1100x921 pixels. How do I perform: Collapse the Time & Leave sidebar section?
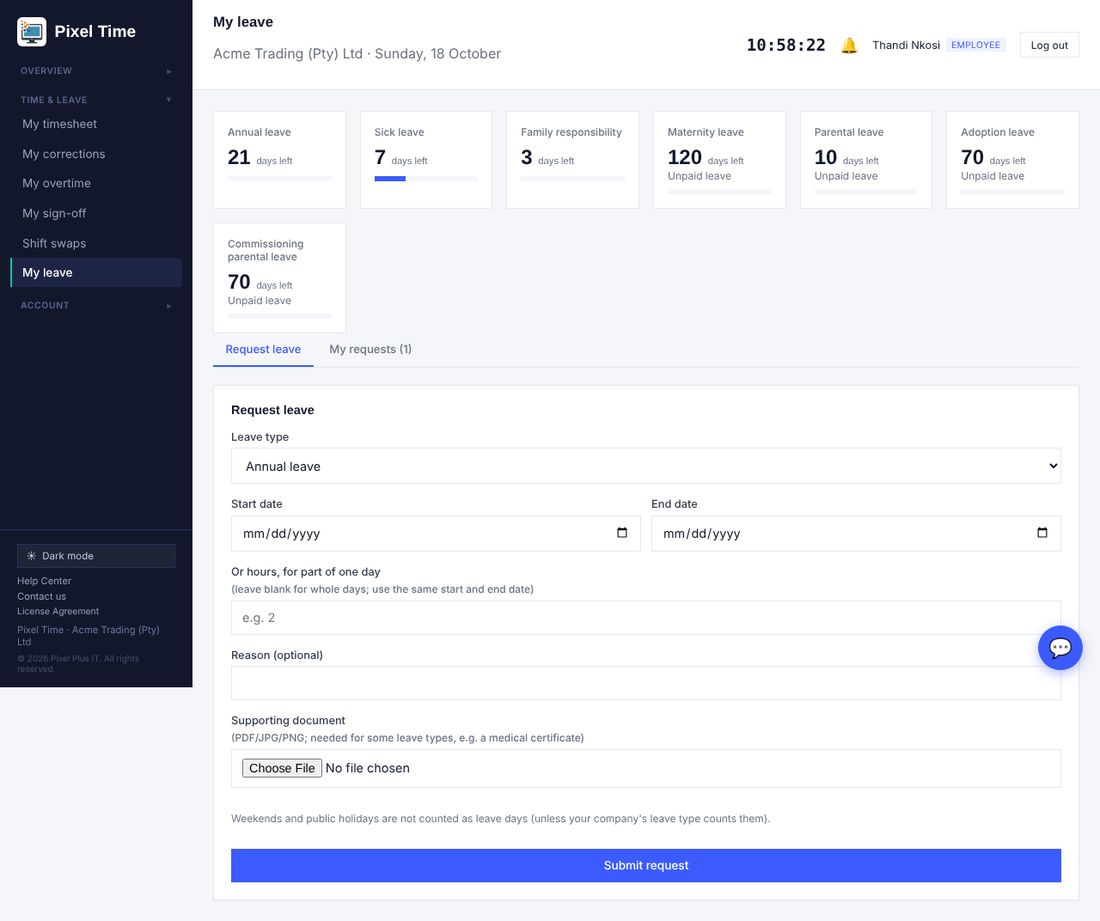click(96, 100)
